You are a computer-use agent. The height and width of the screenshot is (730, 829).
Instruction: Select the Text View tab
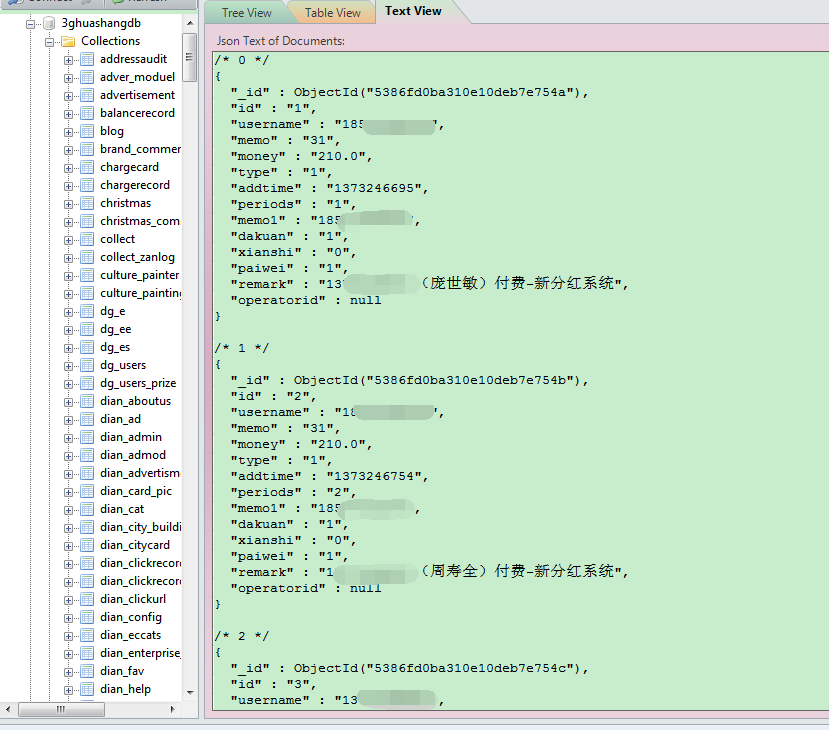(x=413, y=11)
